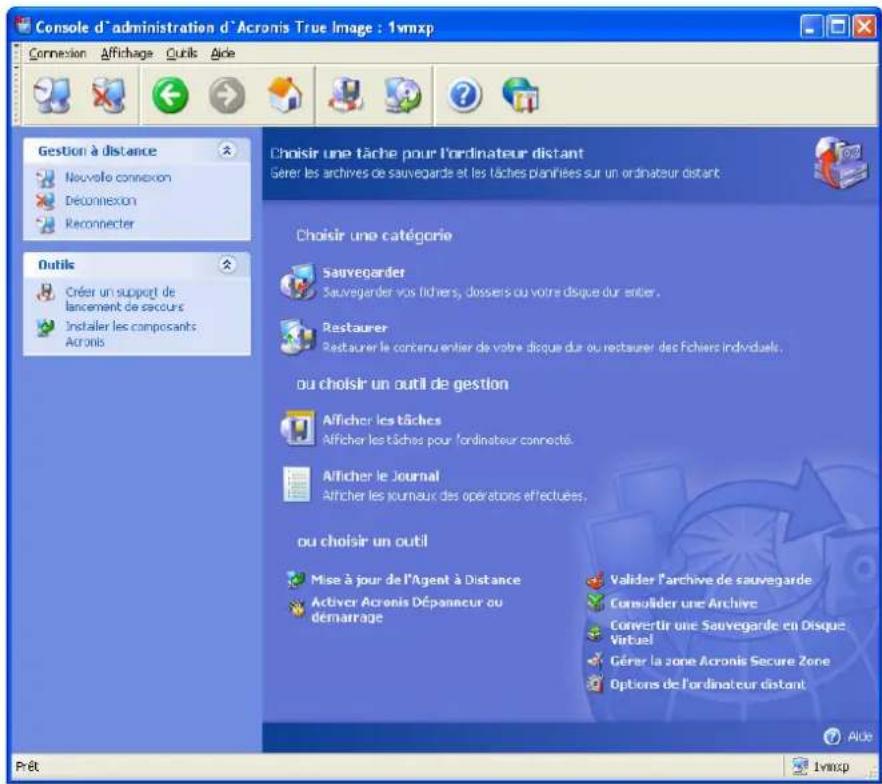Click the Sauvegarder category icon
Image resolution: width=882 pixels, height=784 pixels.
pos(298,282)
